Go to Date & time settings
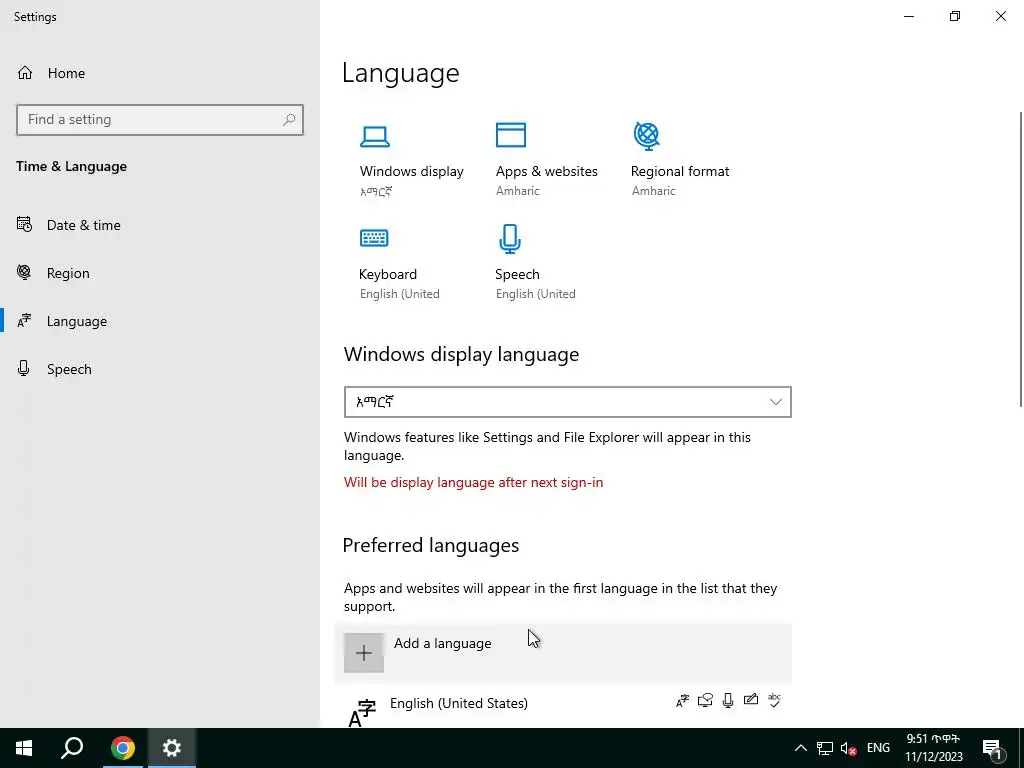This screenshot has width=1024, height=768. 160,225
